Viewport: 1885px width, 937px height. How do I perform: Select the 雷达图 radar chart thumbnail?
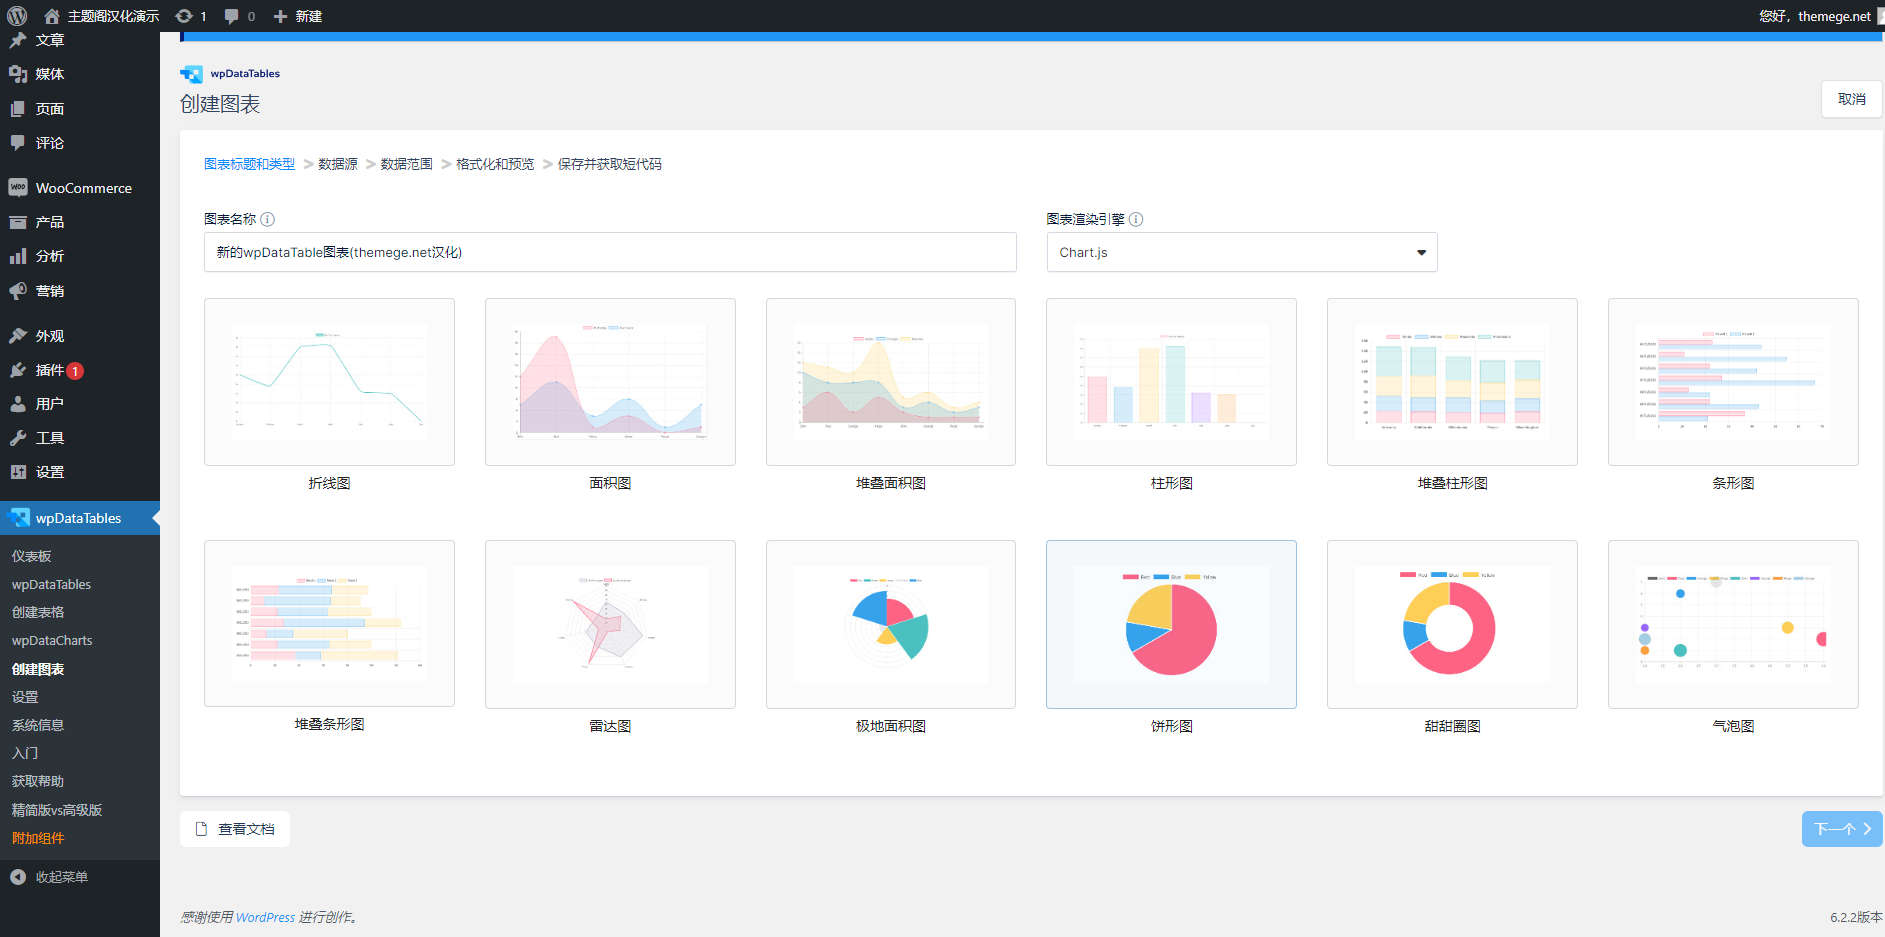coord(610,624)
